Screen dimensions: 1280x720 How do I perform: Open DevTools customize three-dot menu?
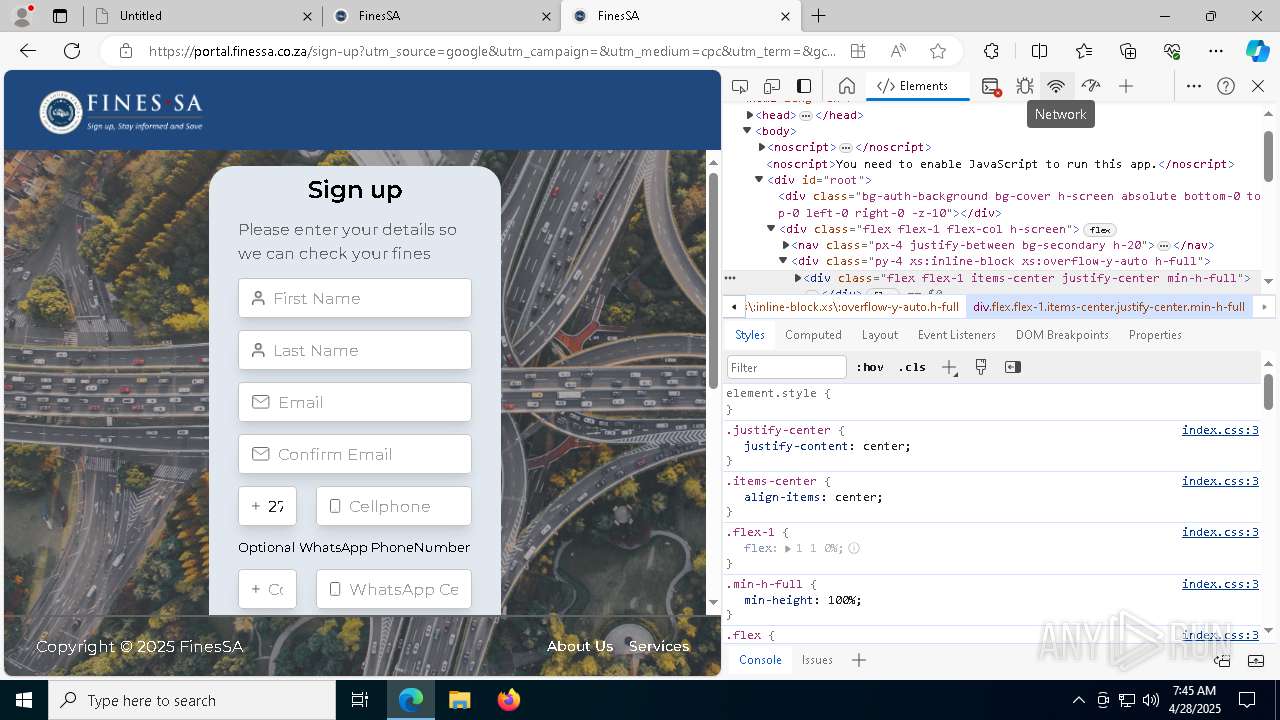(1194, 86)
